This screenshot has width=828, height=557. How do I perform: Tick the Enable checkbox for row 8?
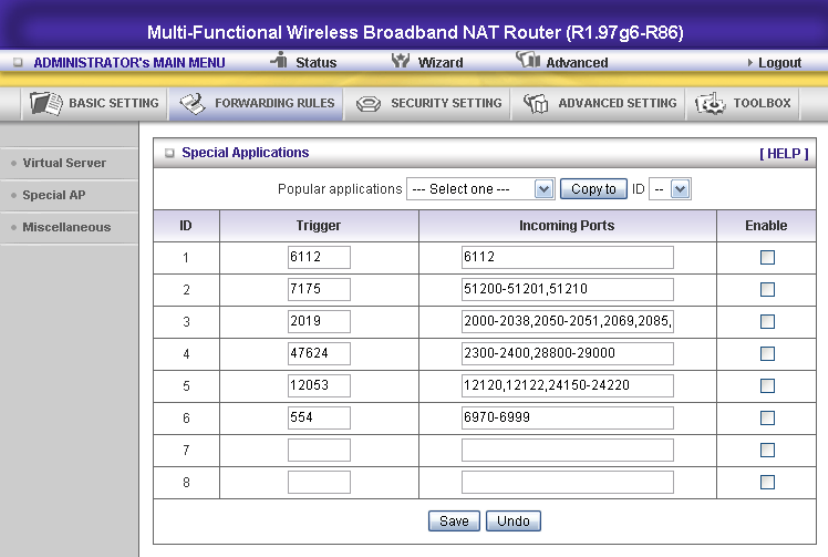pos(767,482)
